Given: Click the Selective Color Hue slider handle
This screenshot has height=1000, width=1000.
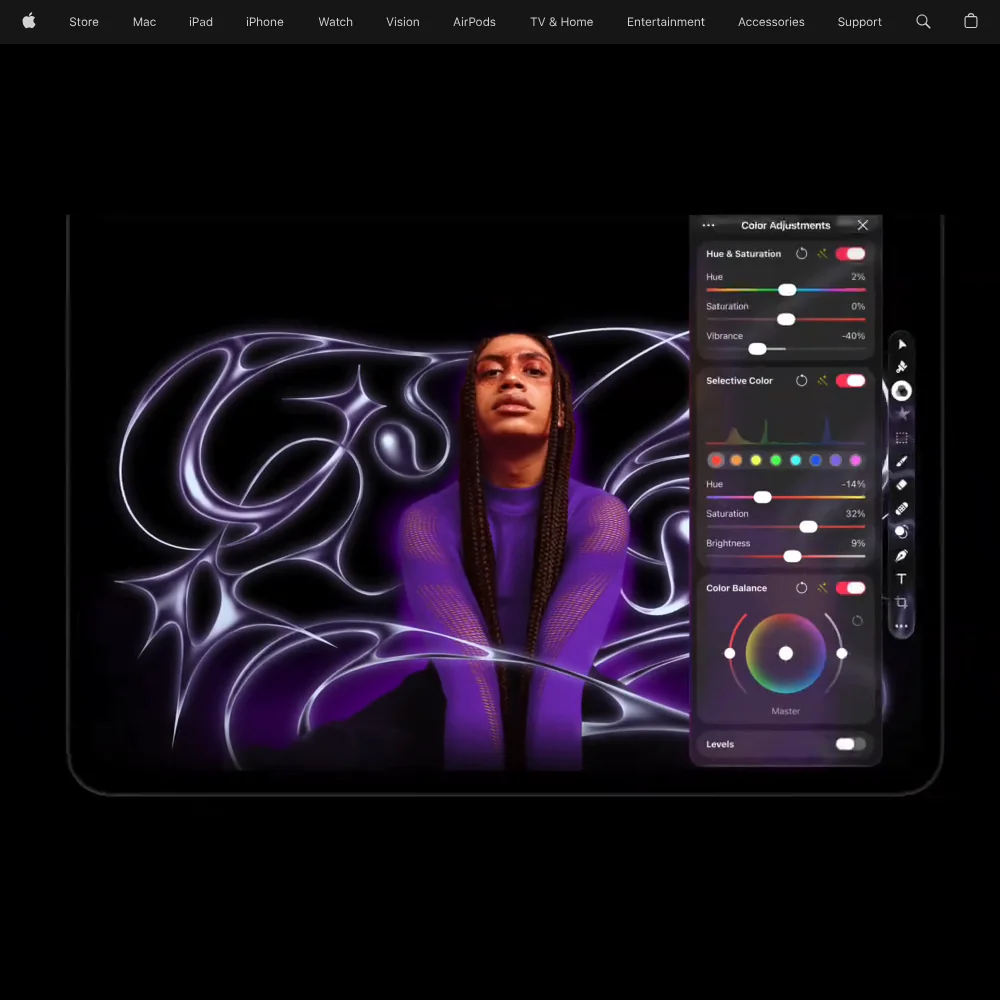Looking at the screenshot, I should click(x=763, y=497).
